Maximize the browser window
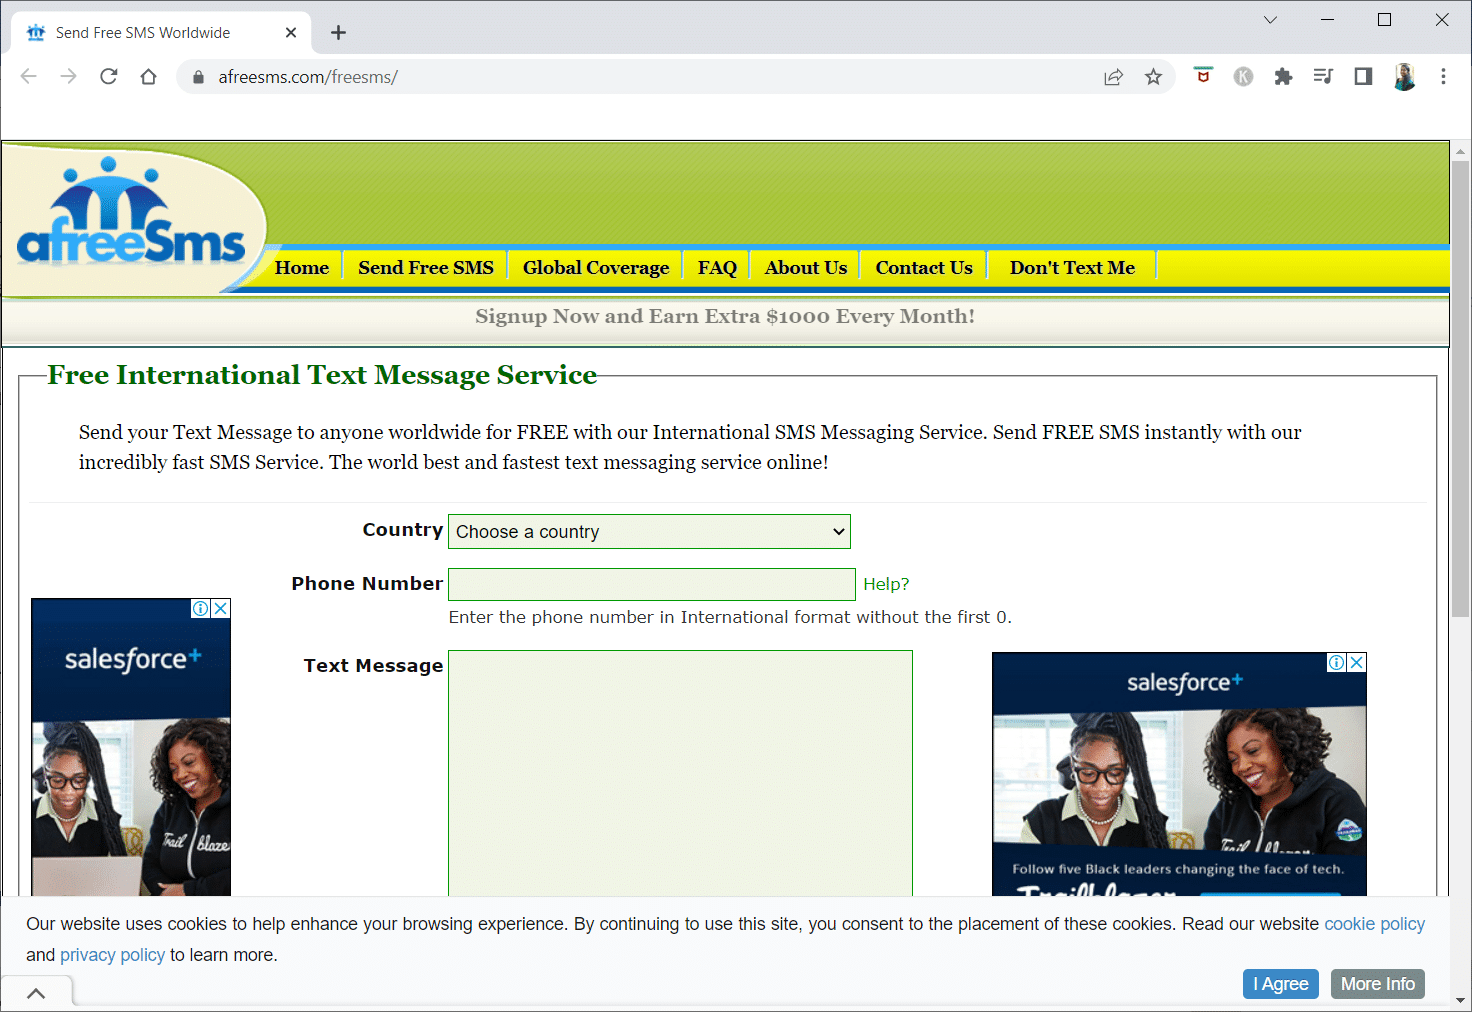 click(x=1384, y=20)
